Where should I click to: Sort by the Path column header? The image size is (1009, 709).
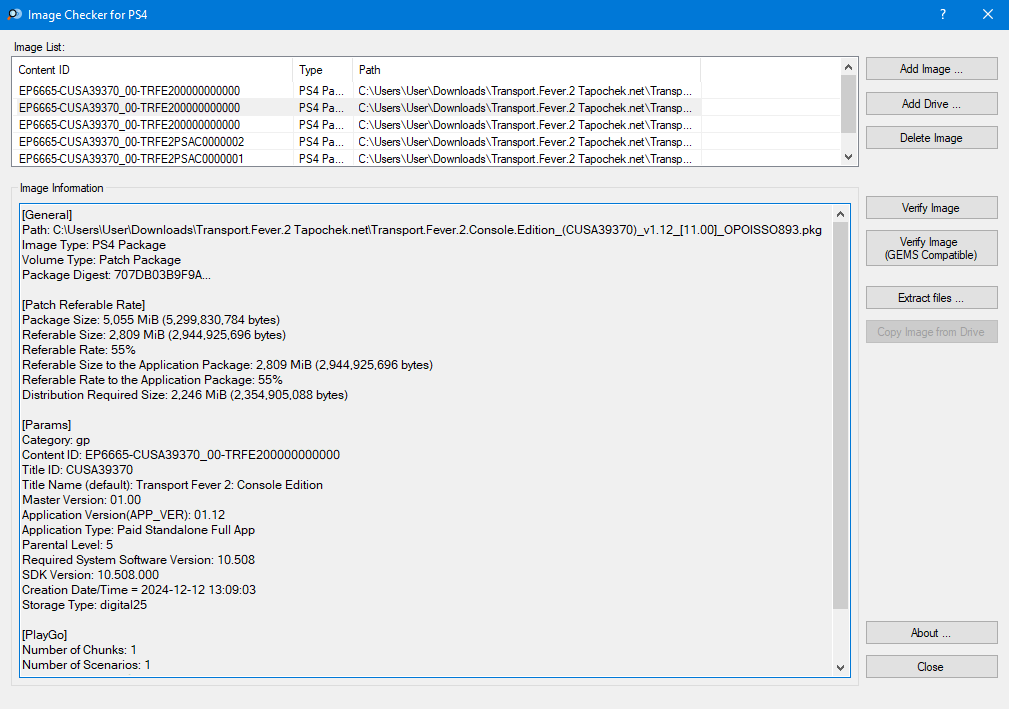526,69
